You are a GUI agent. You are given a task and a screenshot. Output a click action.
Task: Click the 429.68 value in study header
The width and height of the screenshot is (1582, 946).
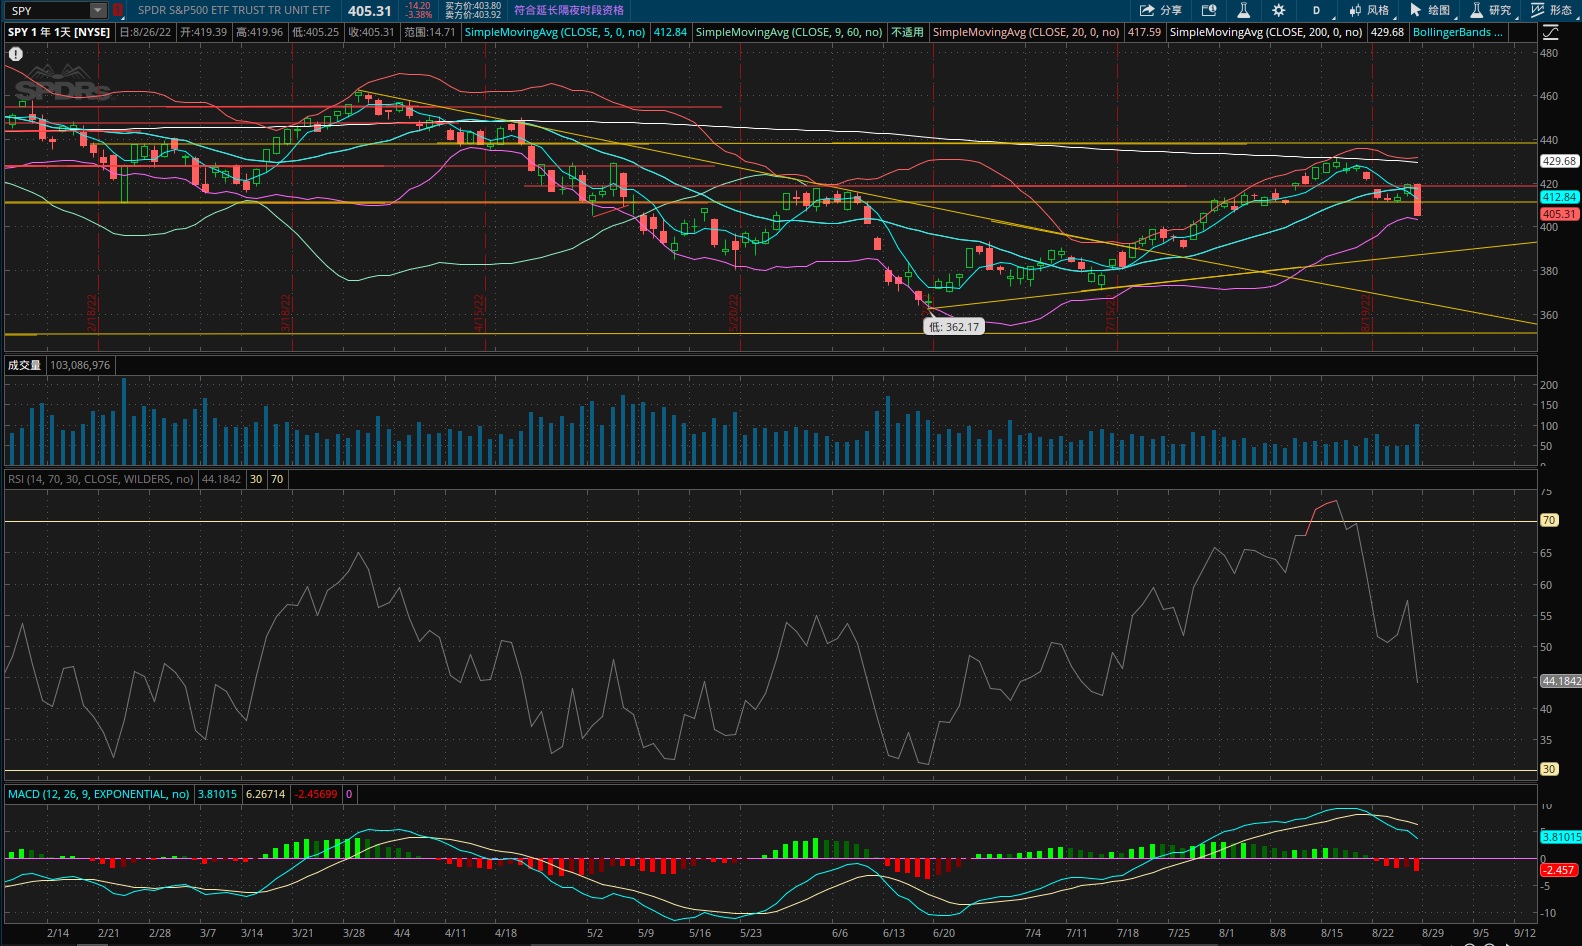pyautogui.click(x=1387, y=32)
